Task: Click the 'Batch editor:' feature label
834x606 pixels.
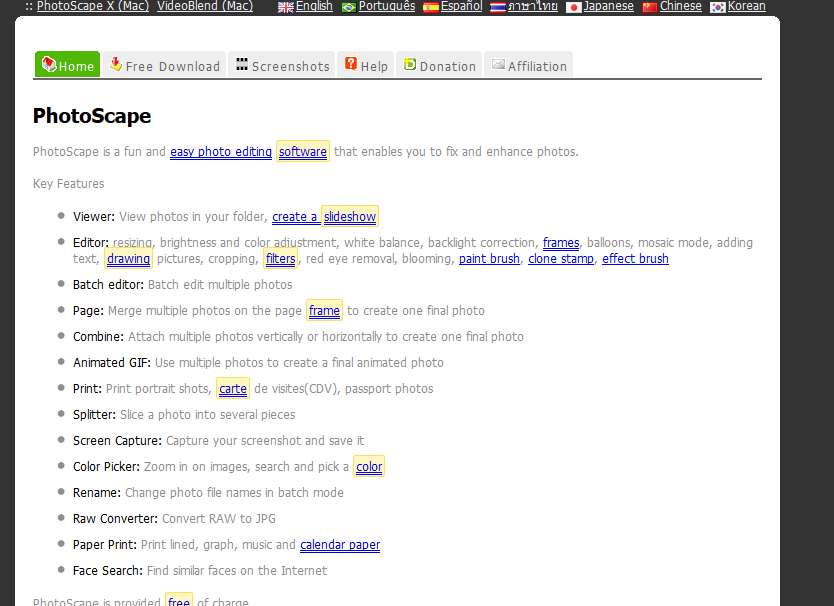Action: pyautogui.click(x=108, y=285)
